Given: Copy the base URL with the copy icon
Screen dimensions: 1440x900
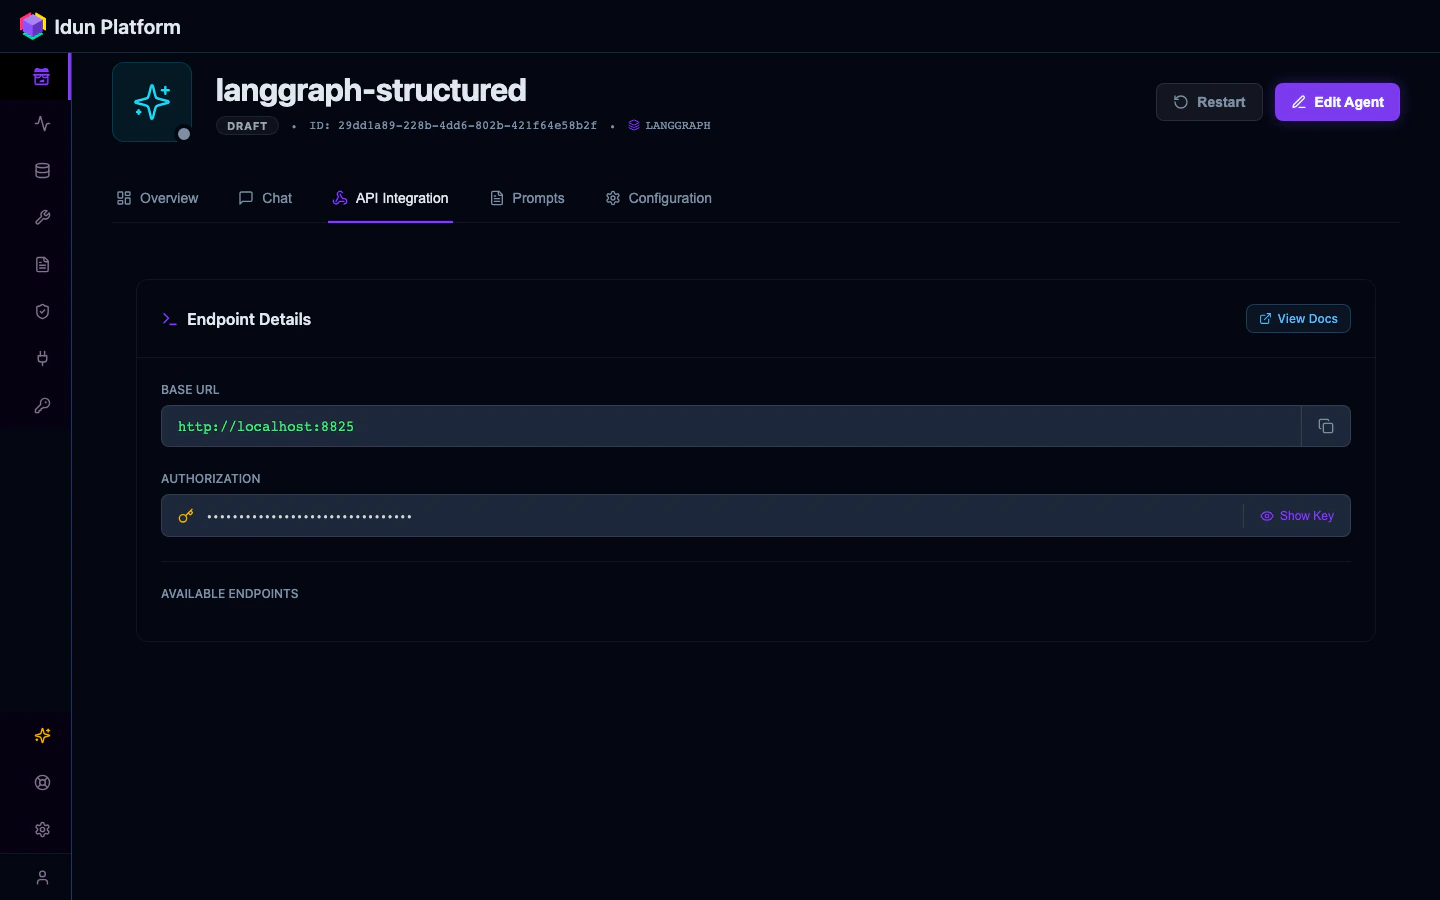Looking at the screenshot, I should coord(1325,426).
